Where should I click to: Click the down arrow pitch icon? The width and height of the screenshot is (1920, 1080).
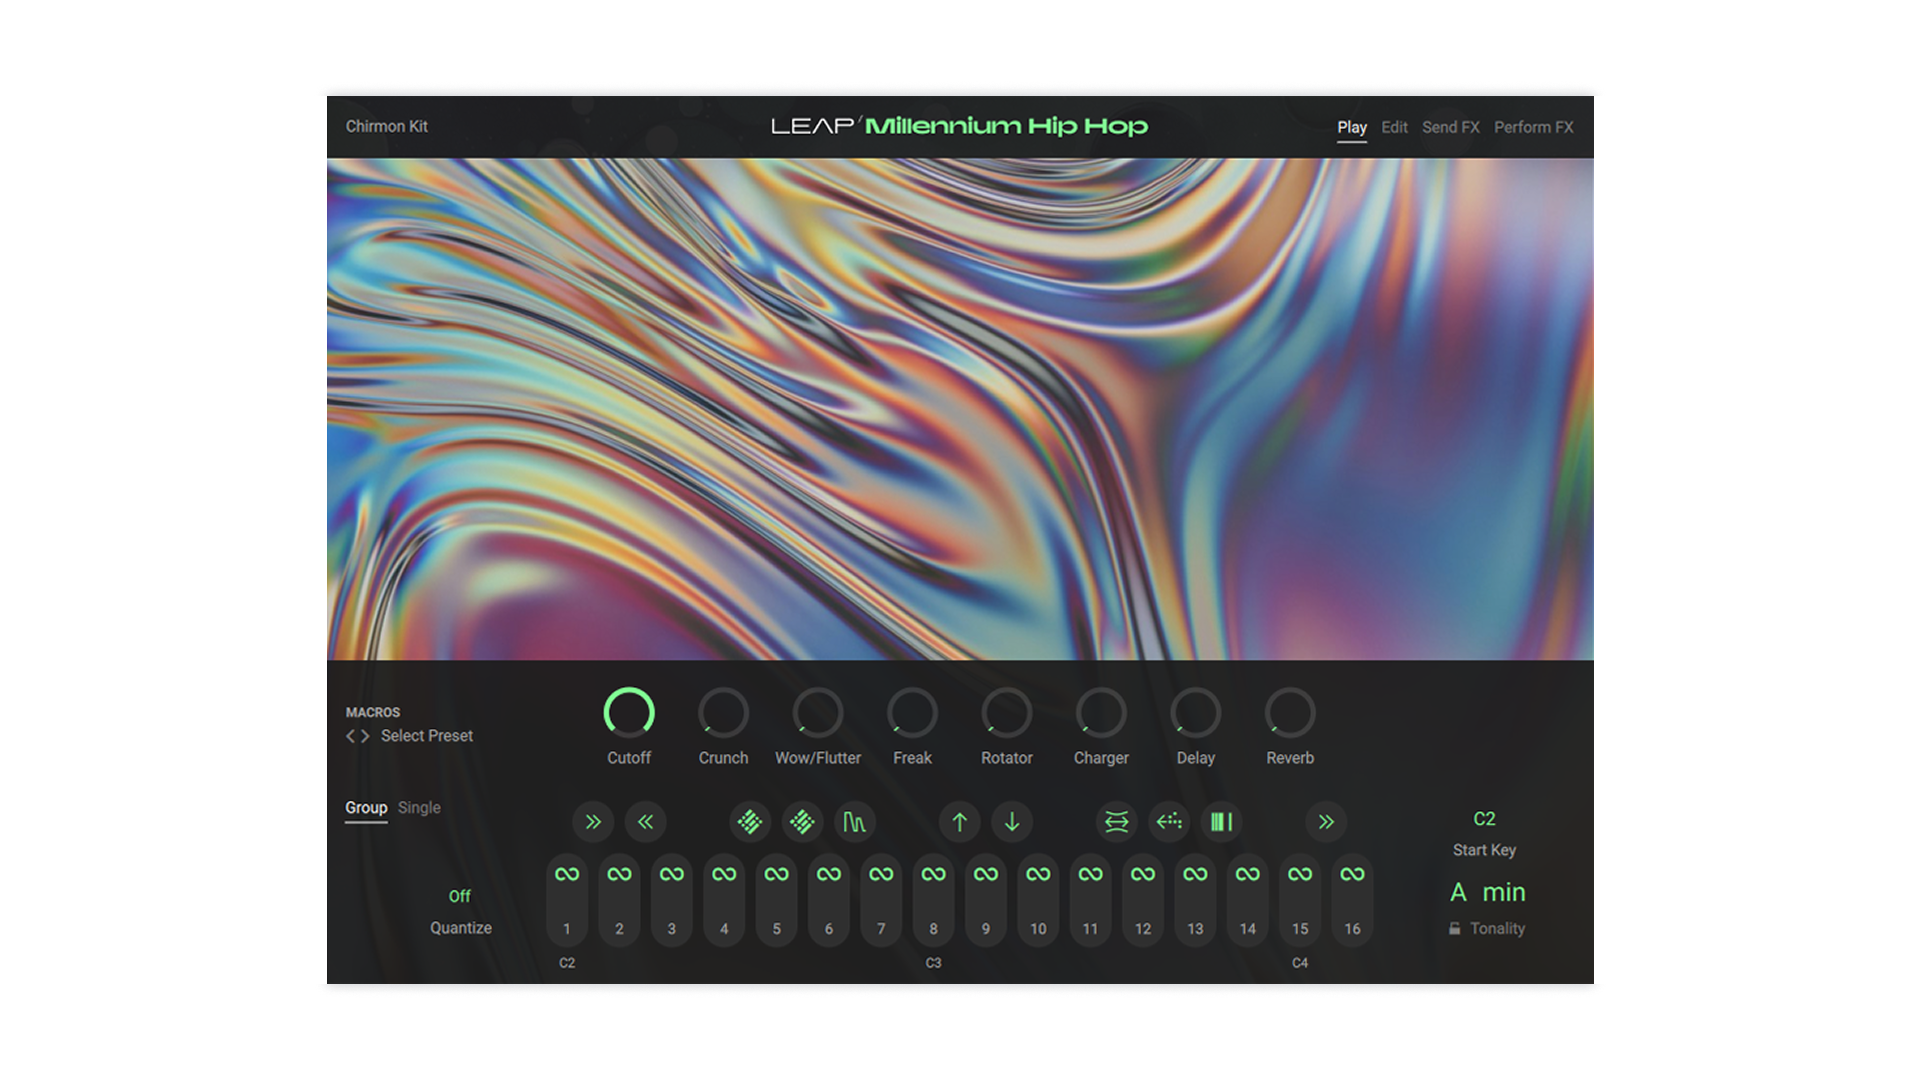click(x=1012, y=822)
